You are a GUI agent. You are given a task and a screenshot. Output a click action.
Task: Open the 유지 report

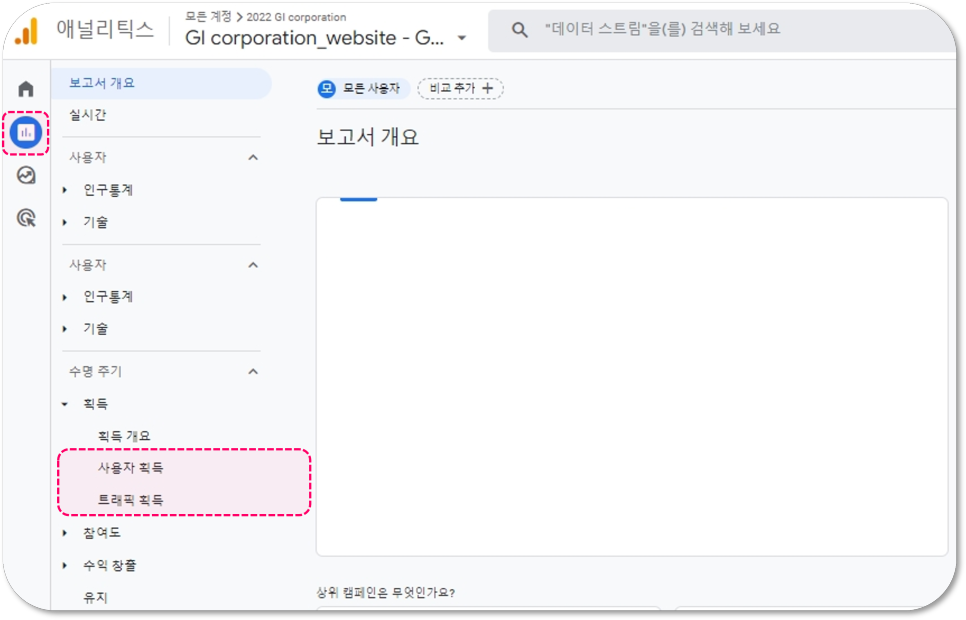click(x=95, y=598)
